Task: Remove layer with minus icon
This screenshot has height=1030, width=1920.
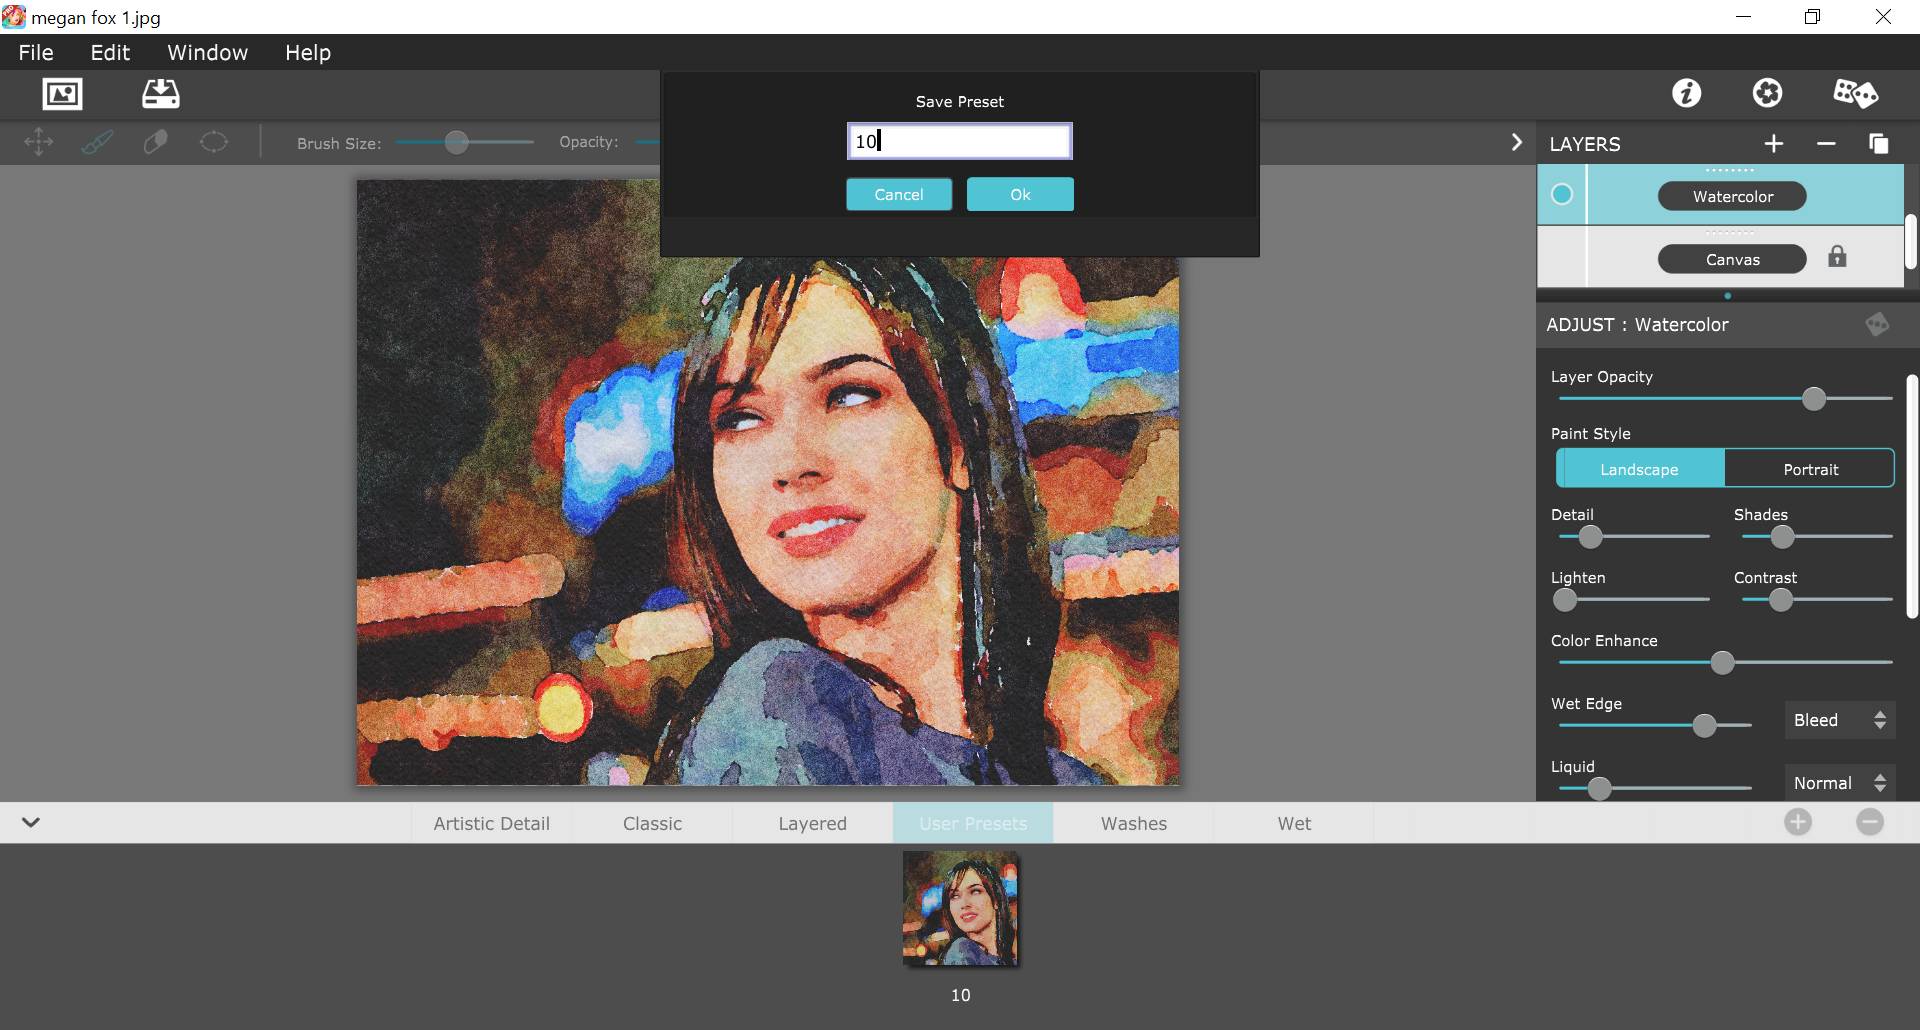Action: click(x=1826, y=144)
